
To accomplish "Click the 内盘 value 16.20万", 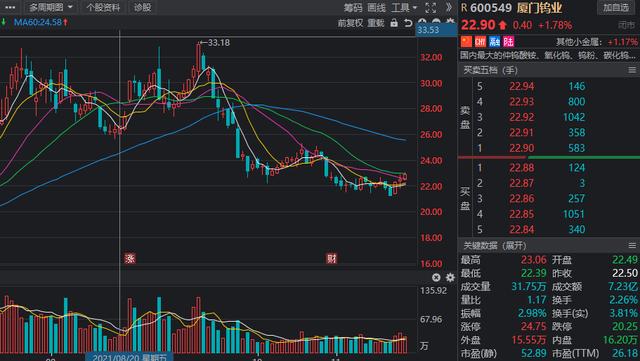I will point(620,340).
